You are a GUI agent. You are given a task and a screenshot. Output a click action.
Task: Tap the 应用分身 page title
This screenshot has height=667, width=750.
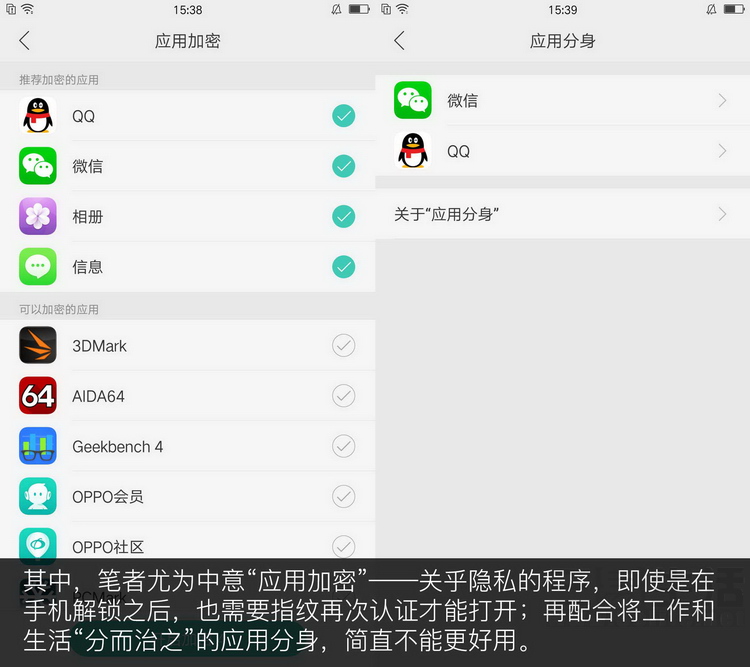[562, 41]
